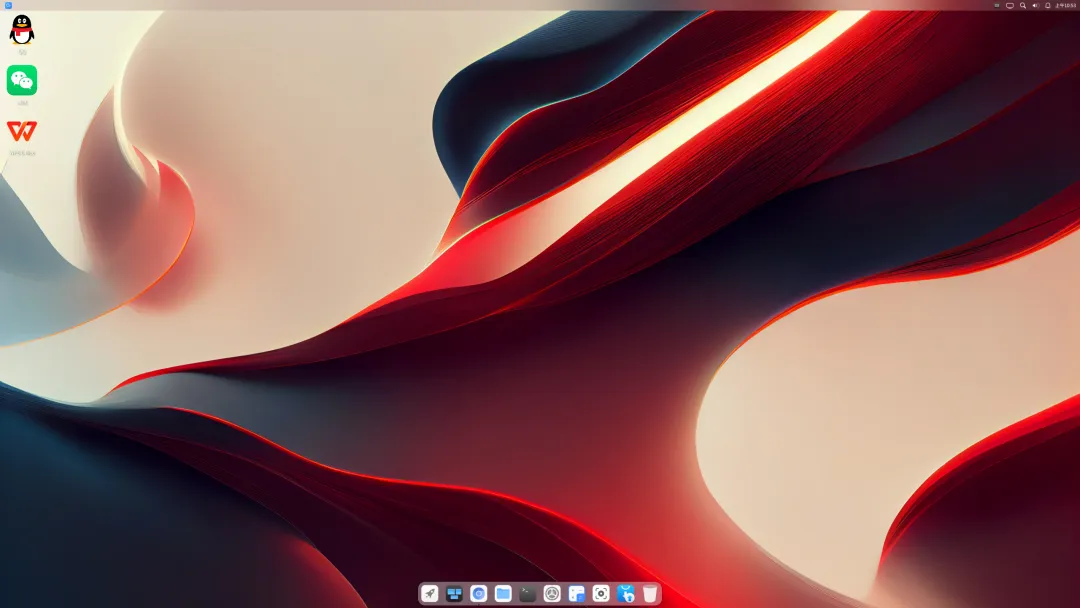1080x608 pixels.
Task: Open the control center wheel icon in dock
Action: click(552, 594)
